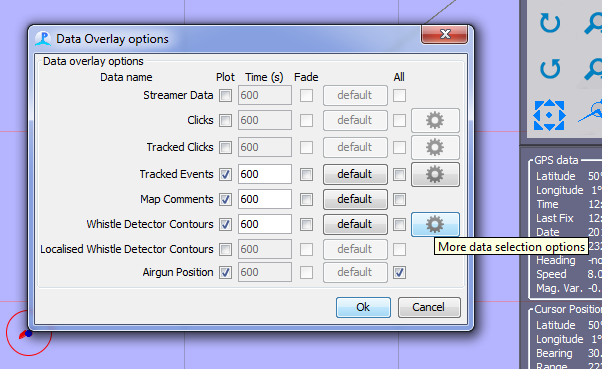
Task: Toggle Plot checkbox for Tracked Clicks
Action: (225, 147)
